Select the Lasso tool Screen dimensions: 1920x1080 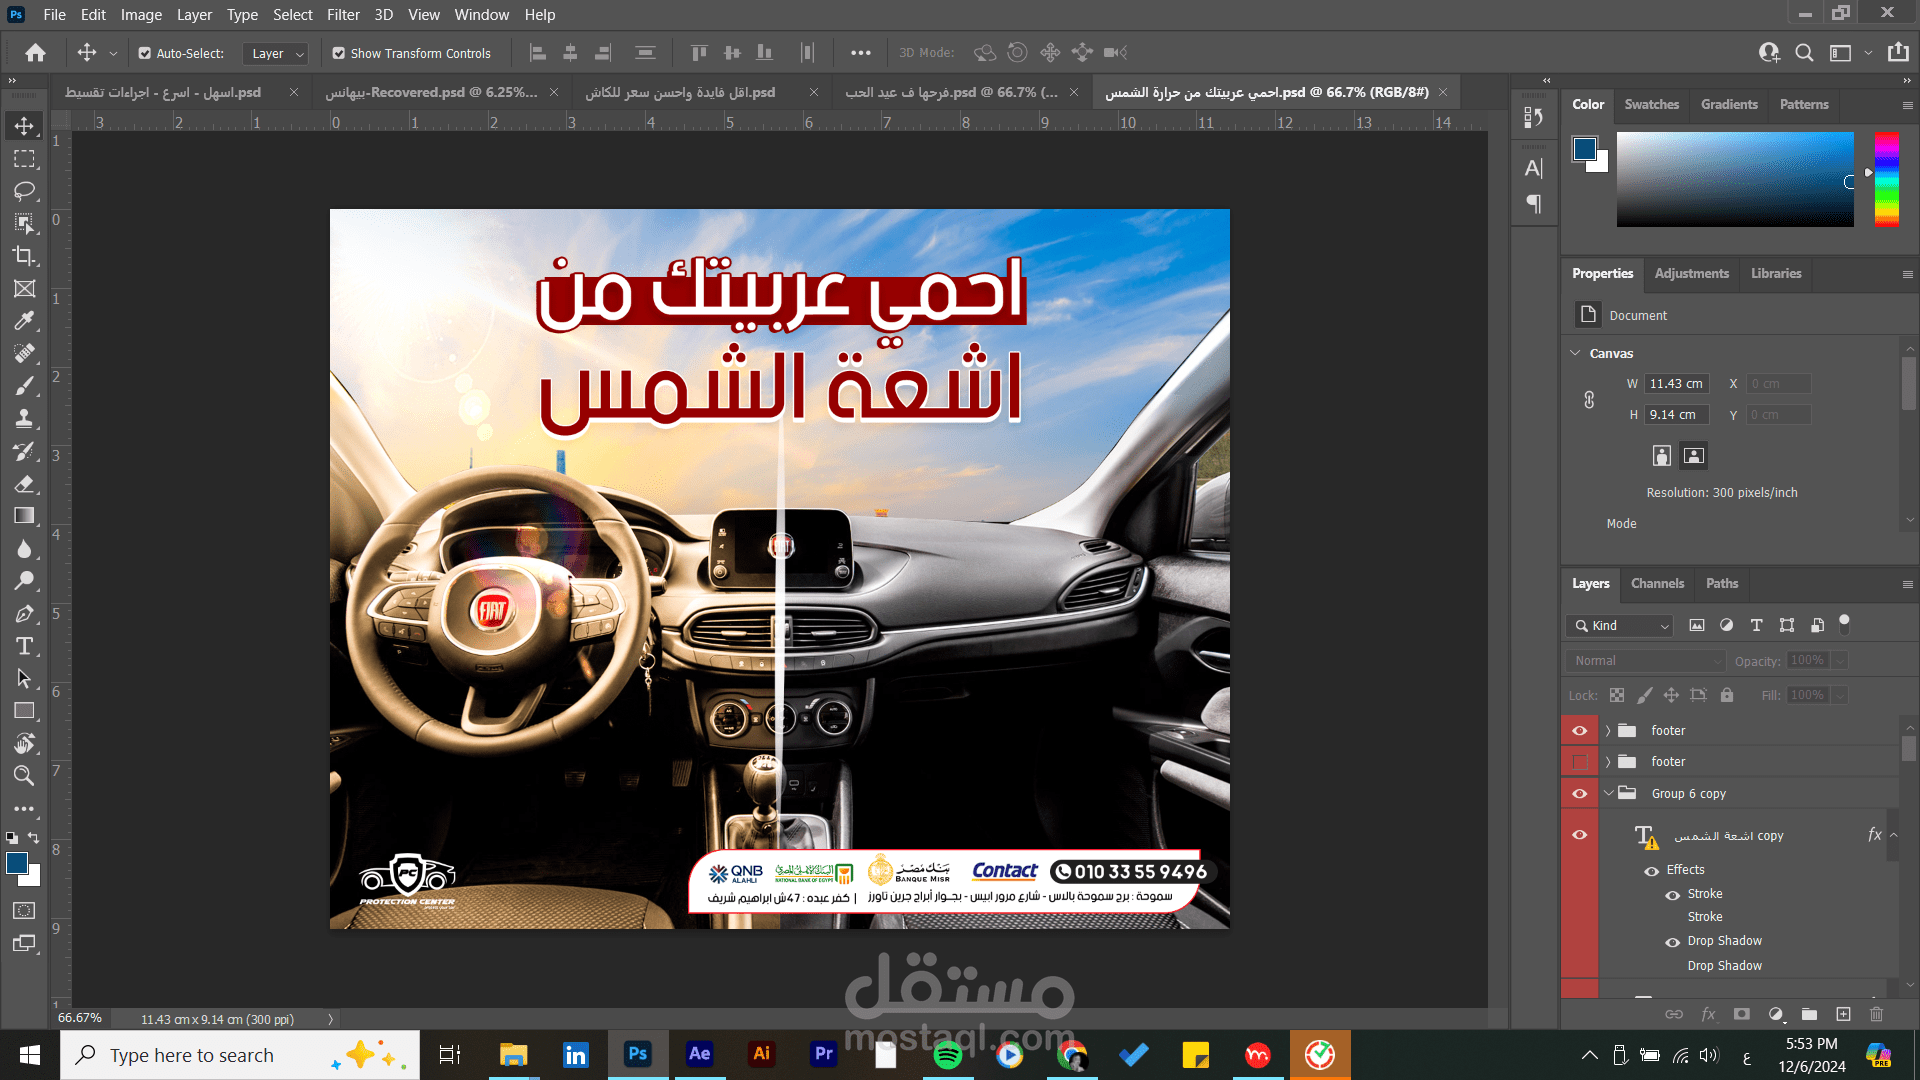[x=24, y=191]
